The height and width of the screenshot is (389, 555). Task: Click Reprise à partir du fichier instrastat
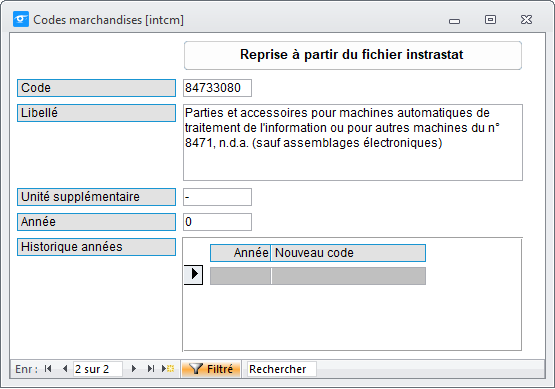click(353, 55)
